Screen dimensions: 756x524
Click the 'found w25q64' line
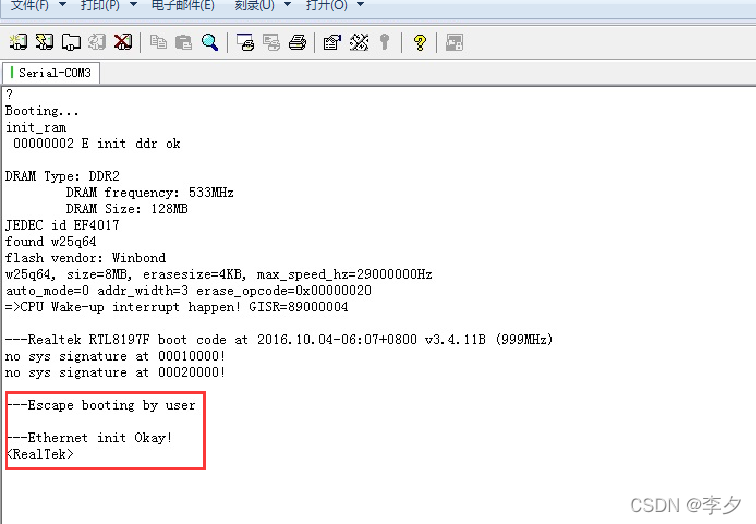point(51,242)
